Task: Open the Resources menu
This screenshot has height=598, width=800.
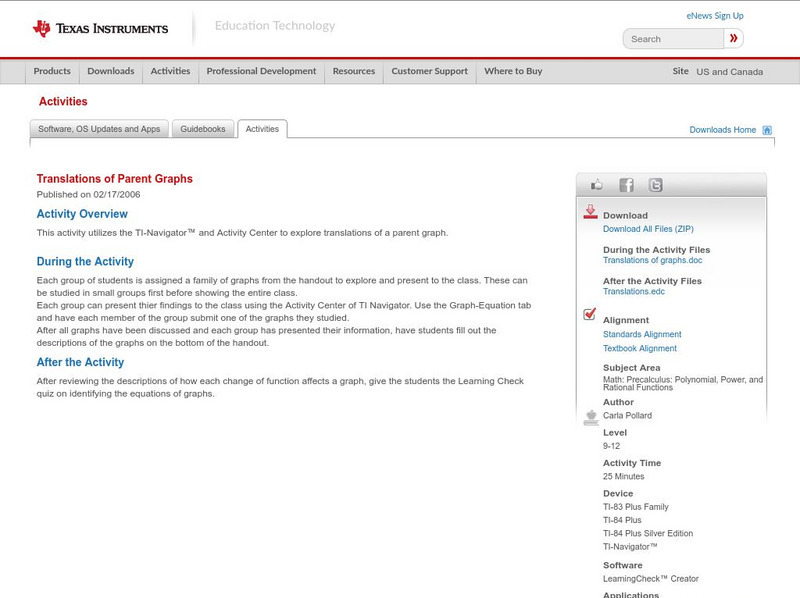Action: point(354,71)
